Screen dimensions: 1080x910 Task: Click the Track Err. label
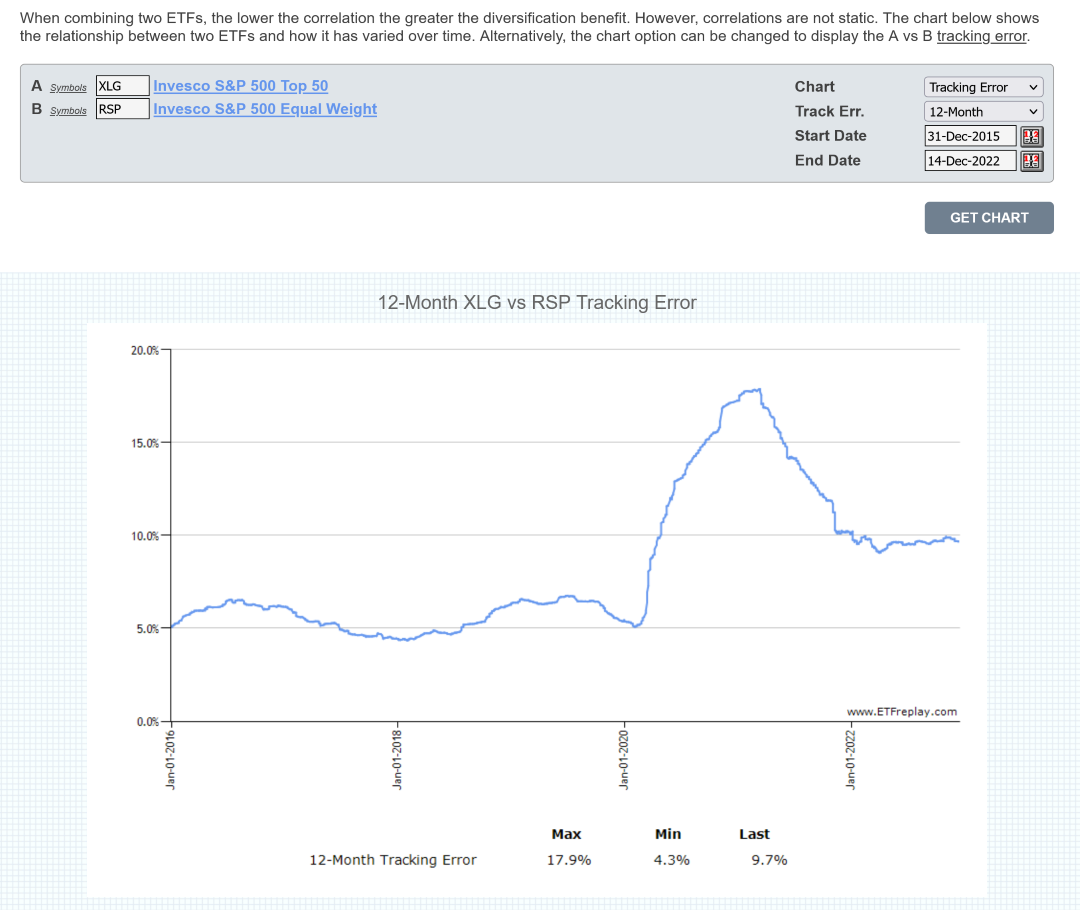(829, 112)
